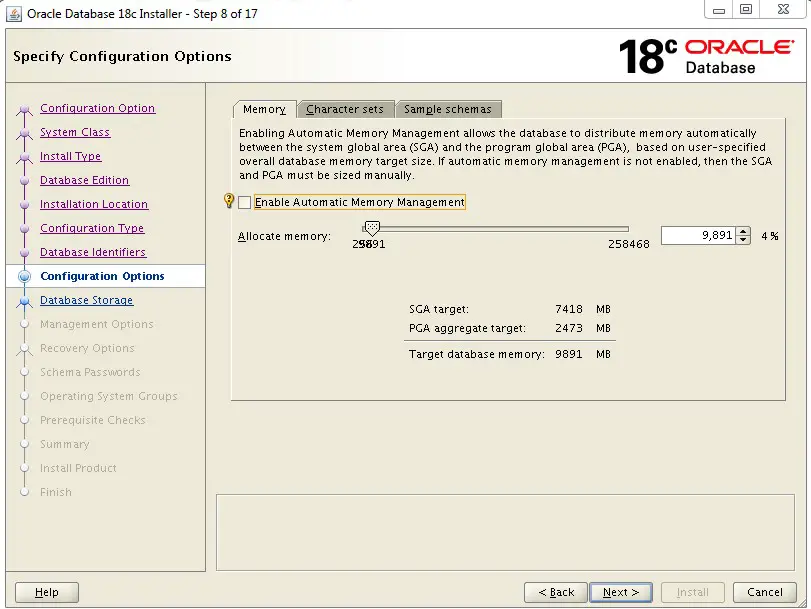The image size is (811, 609).
Task: Minimize the Oracle installer window
Action: tap(719, 10)
